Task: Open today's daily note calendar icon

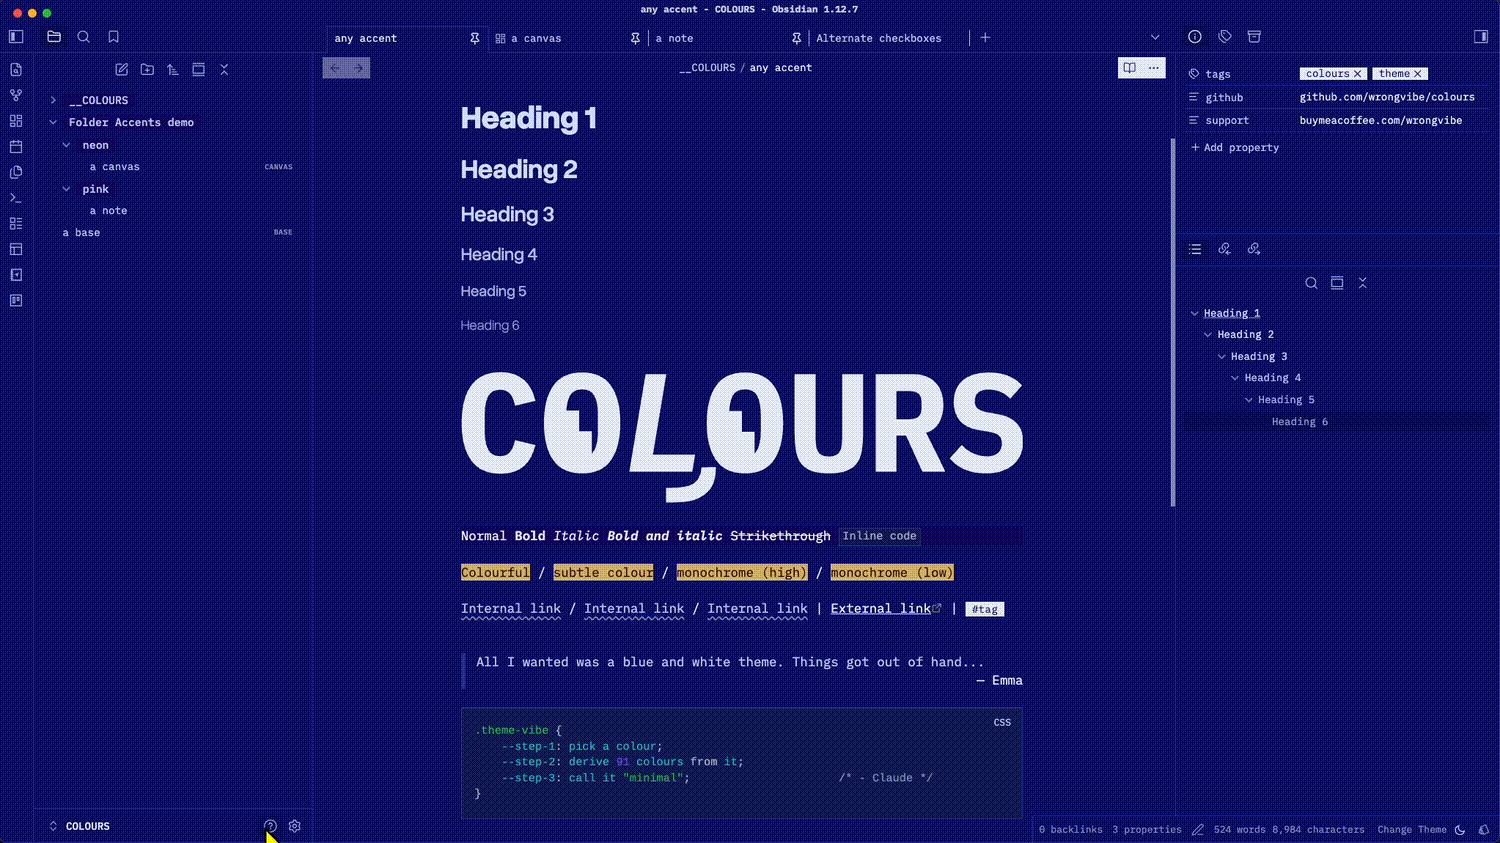Action: pos(16,147)
